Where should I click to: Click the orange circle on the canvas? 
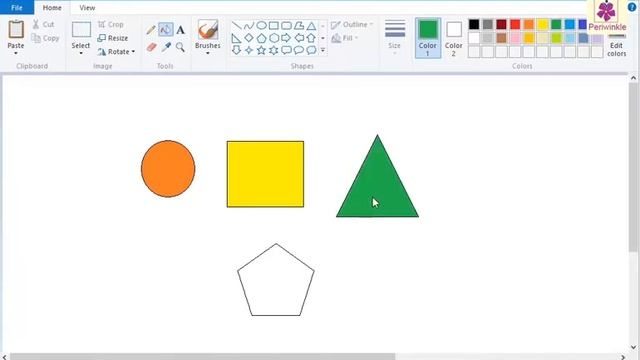point(168,169)
